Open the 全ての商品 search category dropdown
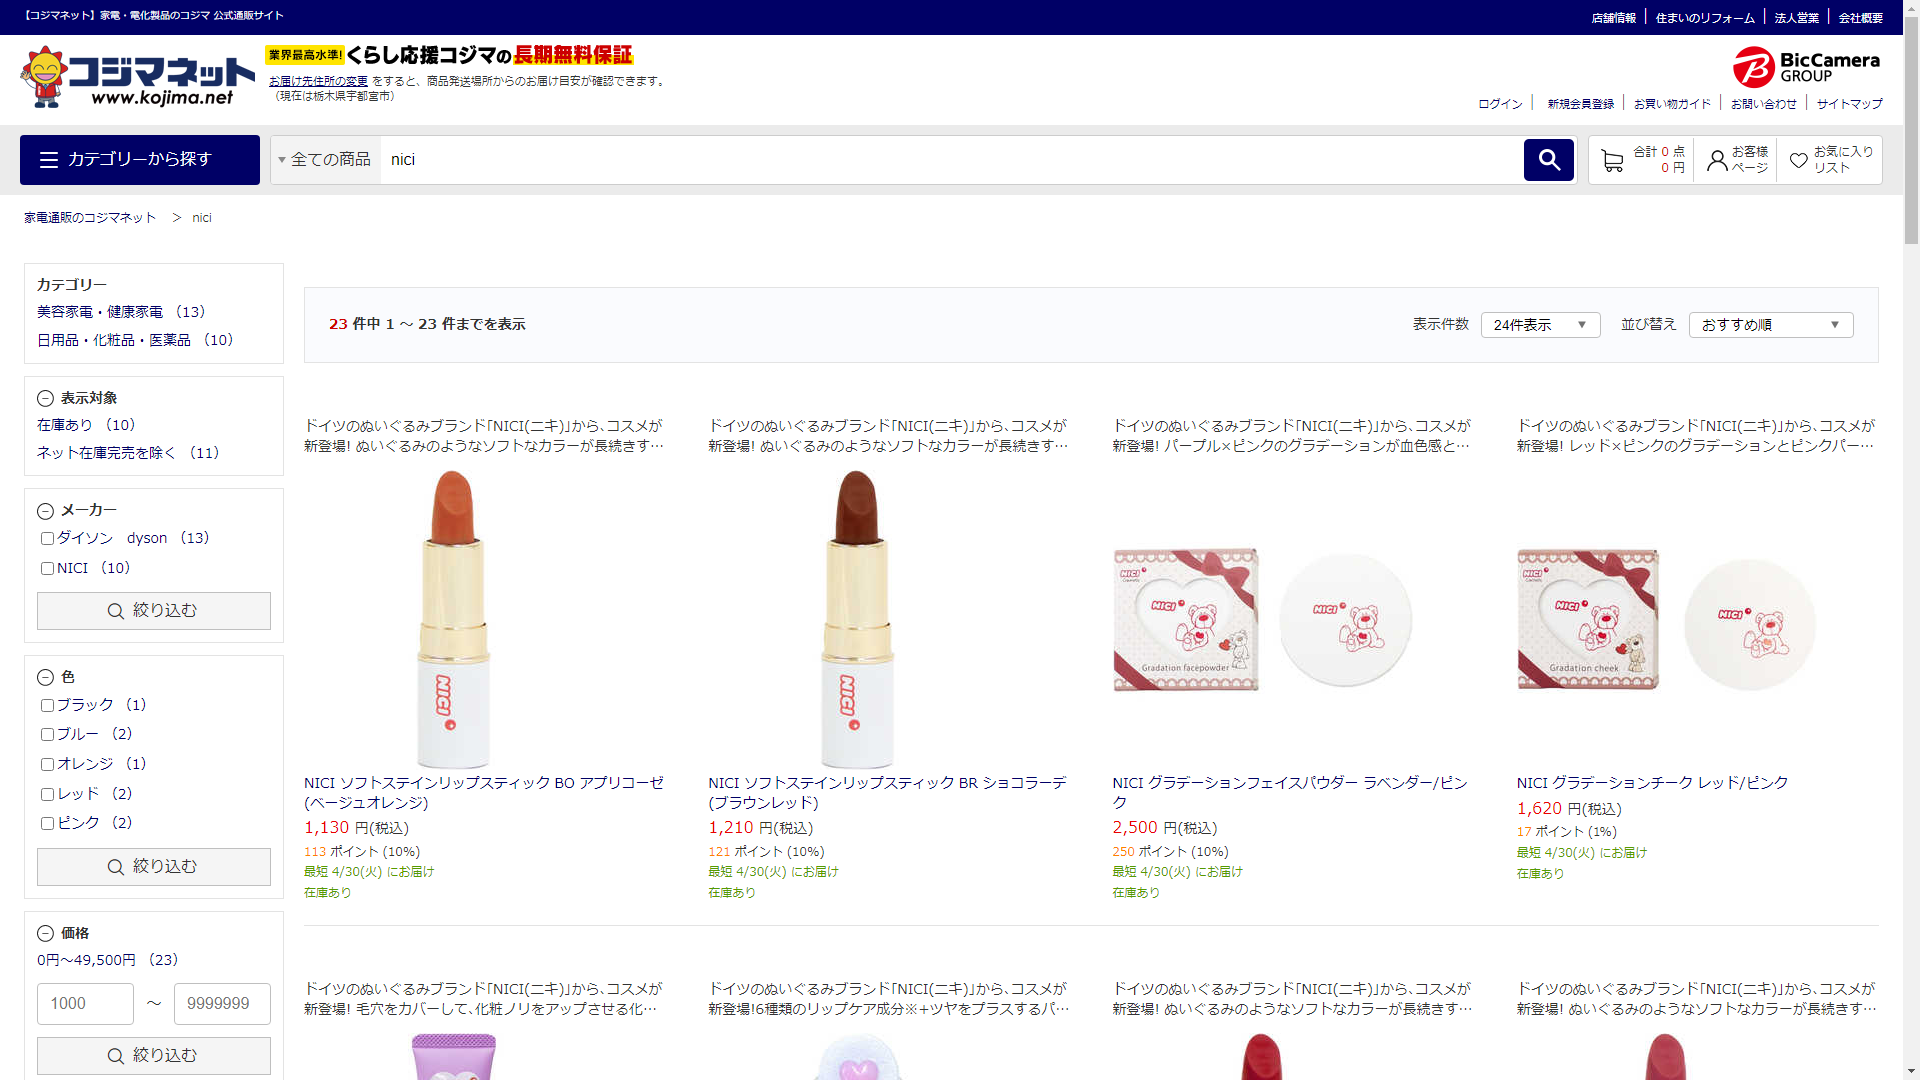The height and width of the screenshot is (1080, 1920). (325, 160)
